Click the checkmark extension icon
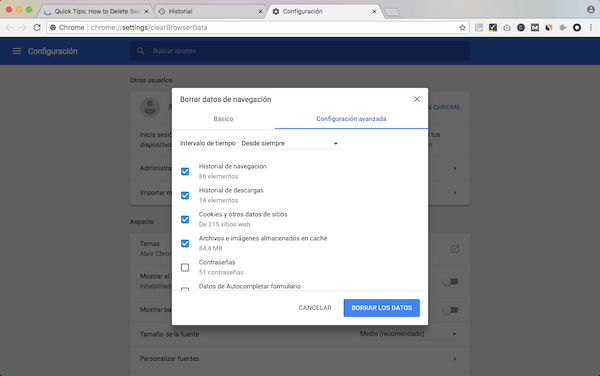This screenshot has height=376, width=600. [x=493, y=28]
